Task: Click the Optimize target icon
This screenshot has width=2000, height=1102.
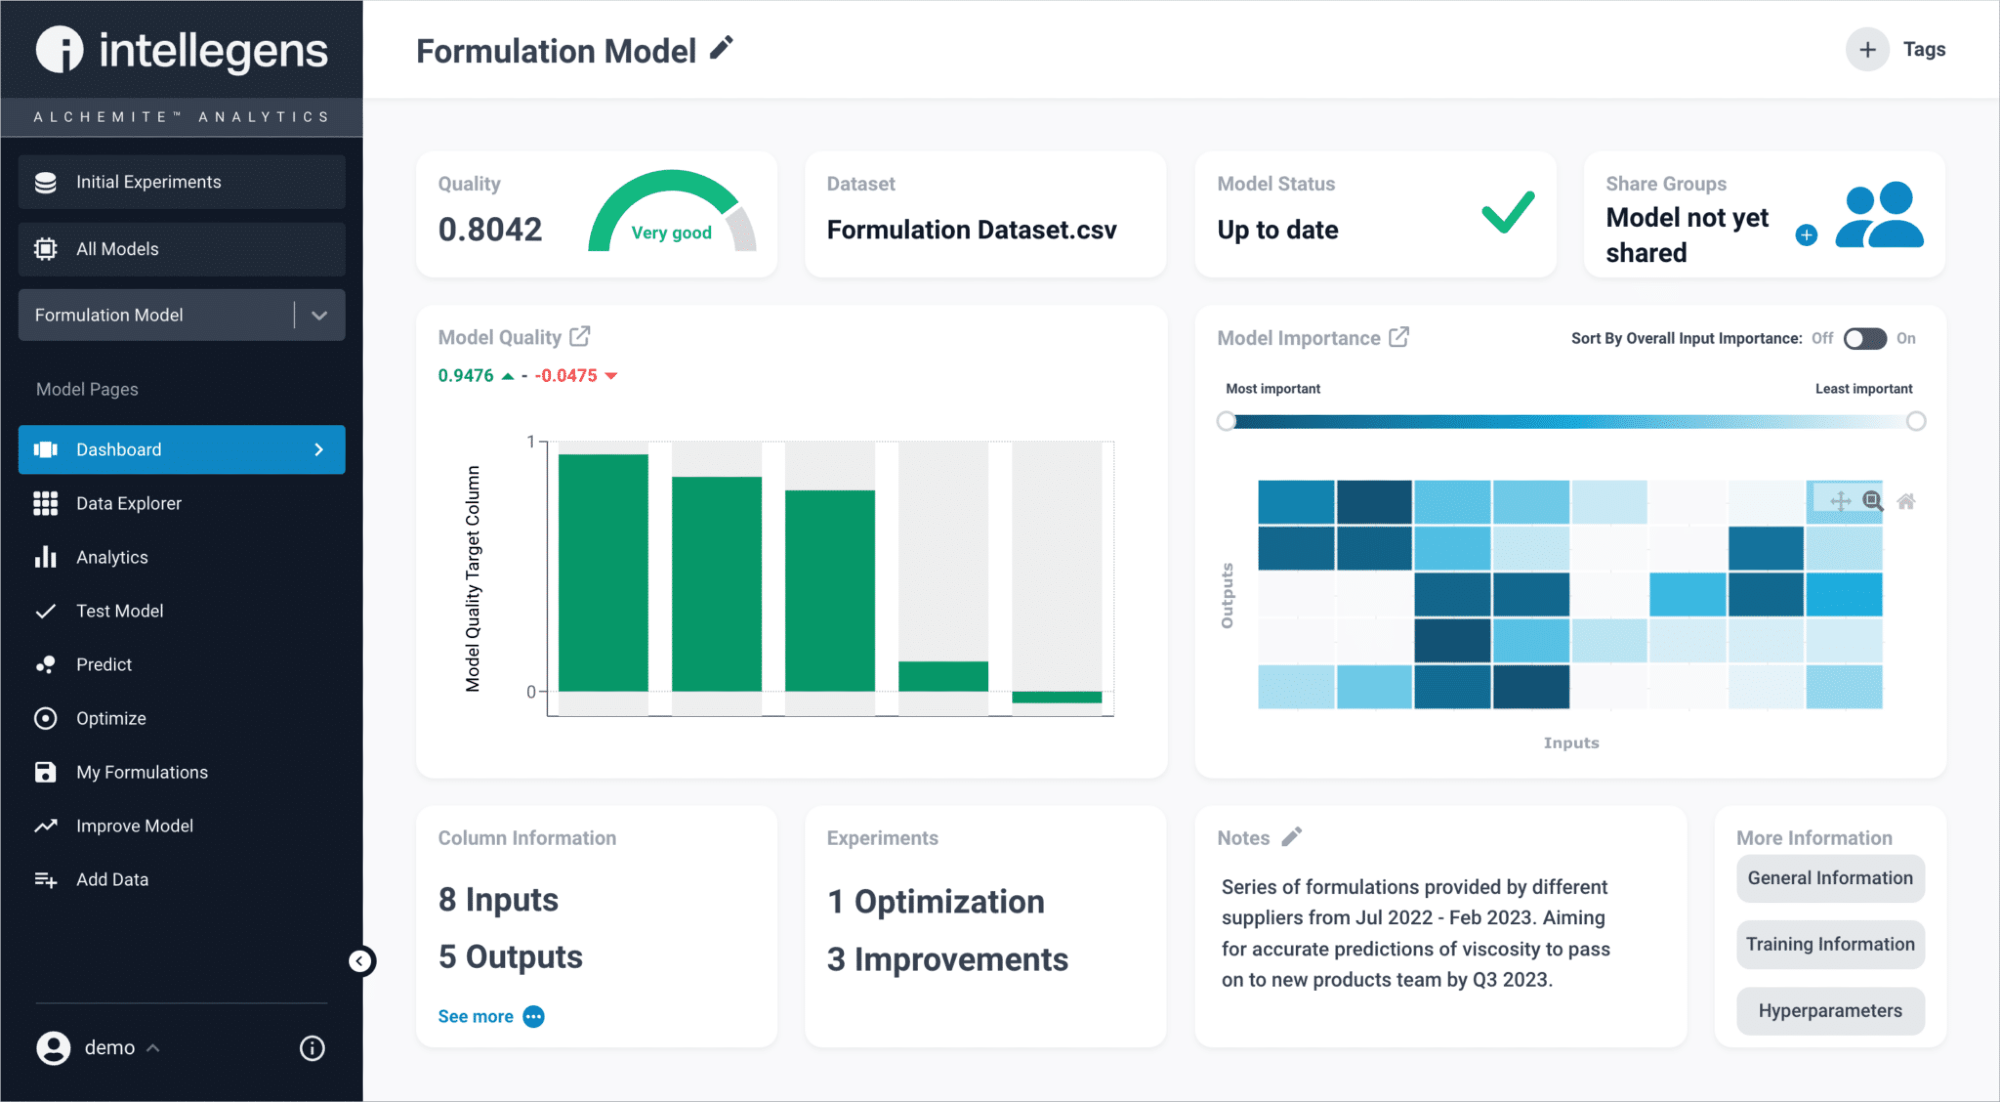Action: [46, 718]
